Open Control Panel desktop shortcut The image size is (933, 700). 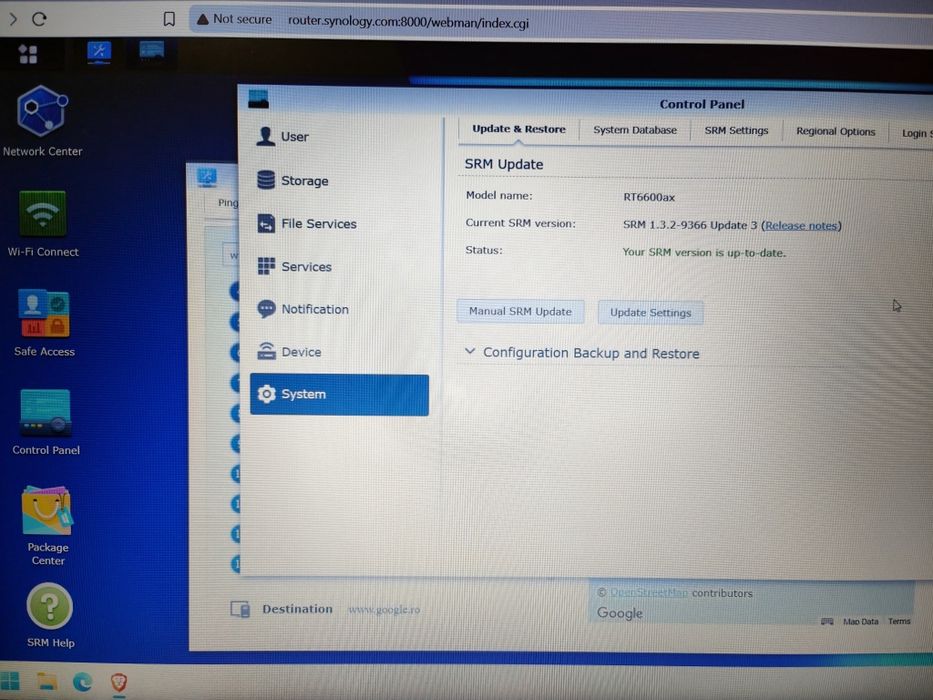point(46,422)
